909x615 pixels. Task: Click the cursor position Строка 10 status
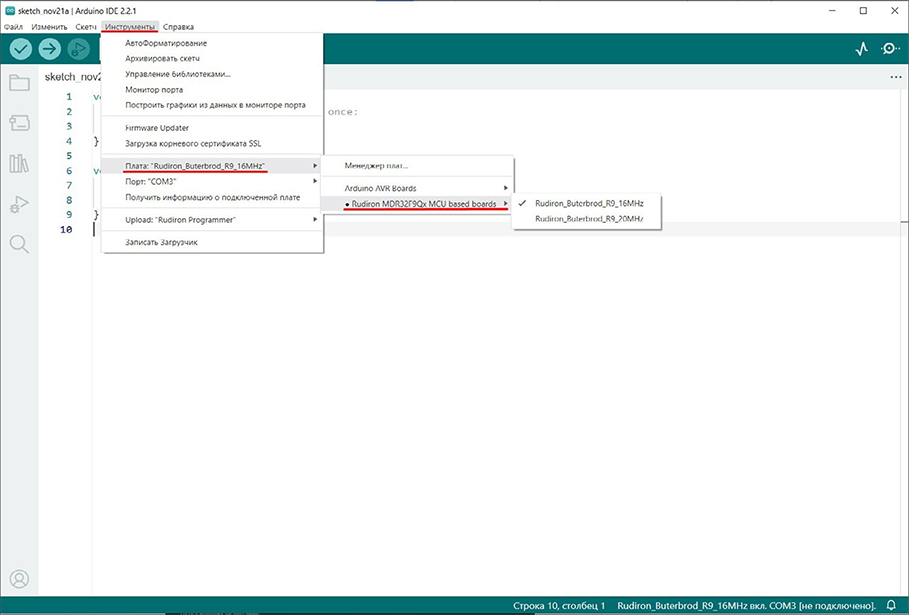(x=559, y=606)
